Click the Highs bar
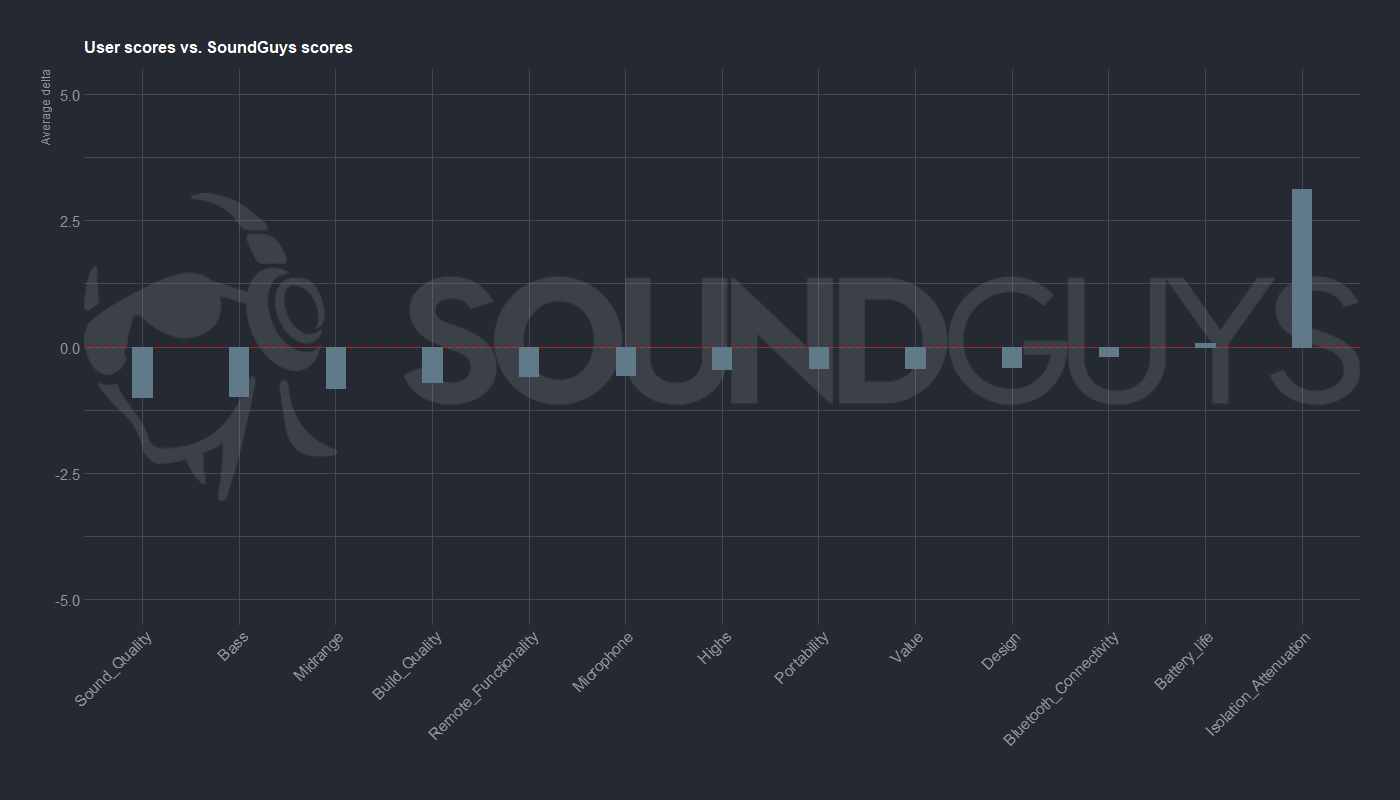This screenshot has width=1400, height=800. [x=722, y=358]
